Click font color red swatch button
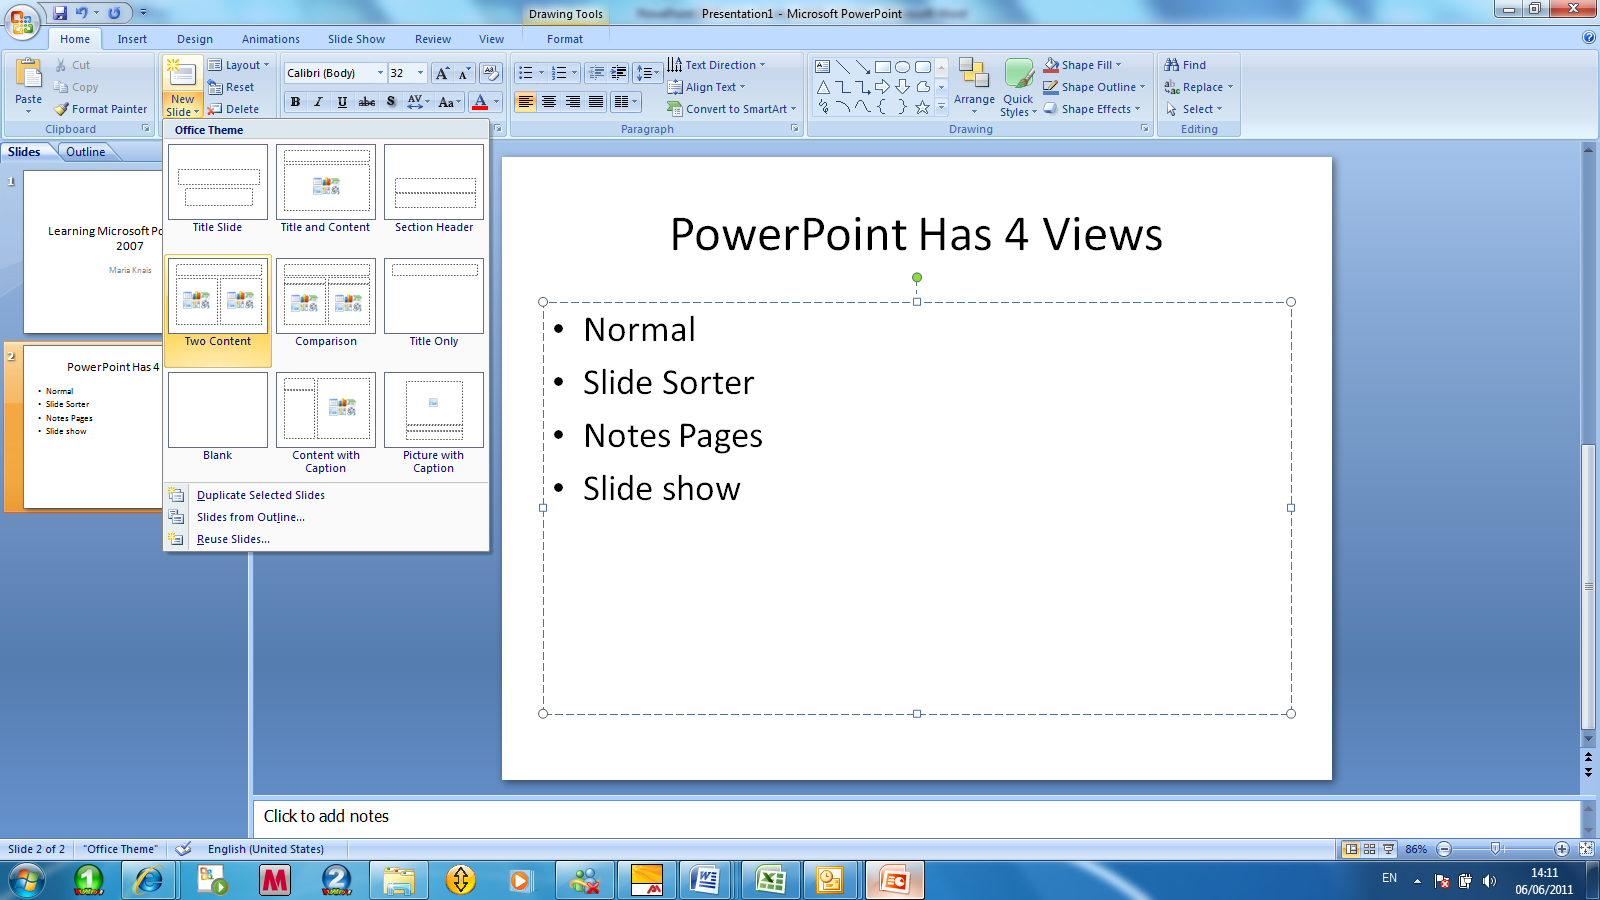Viewport: 1600px width, 900px height. pos(480,102)
